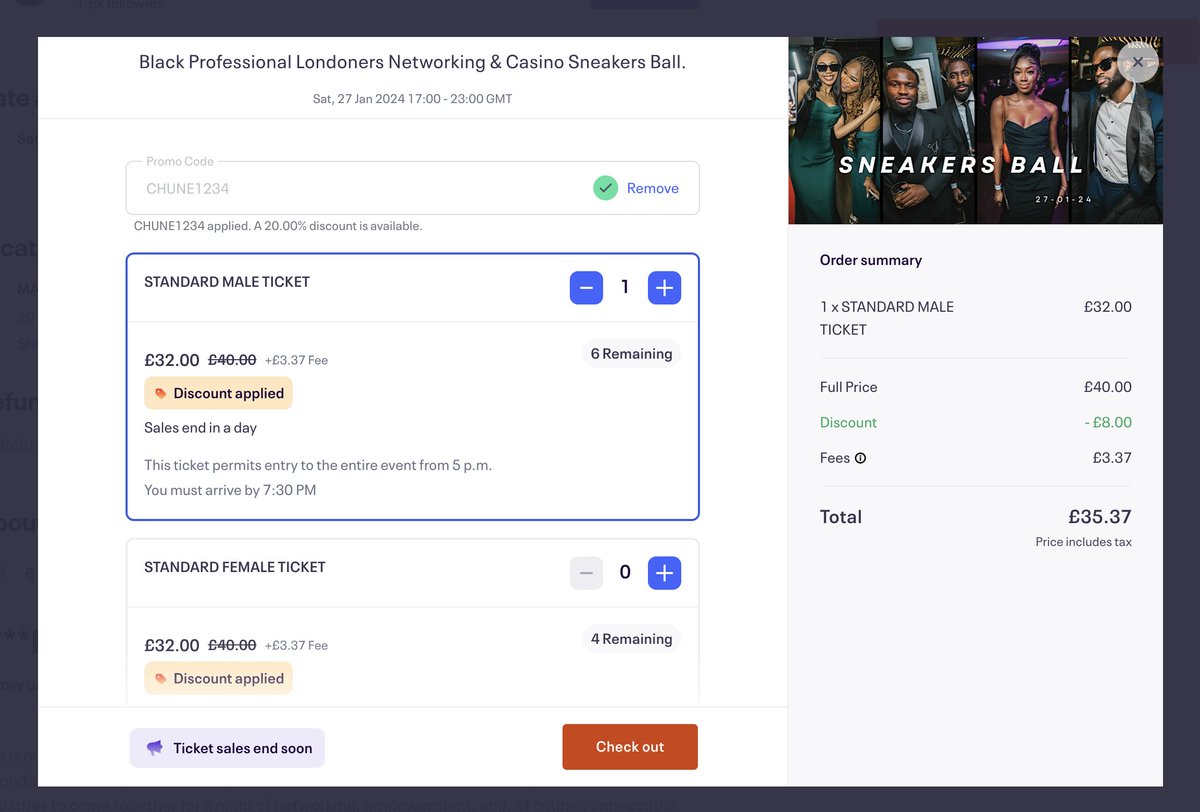The width and height of the screenshot is (1200, 812).
Task: Click the megaphone icon in sales badge
Action: pos(155,748)
